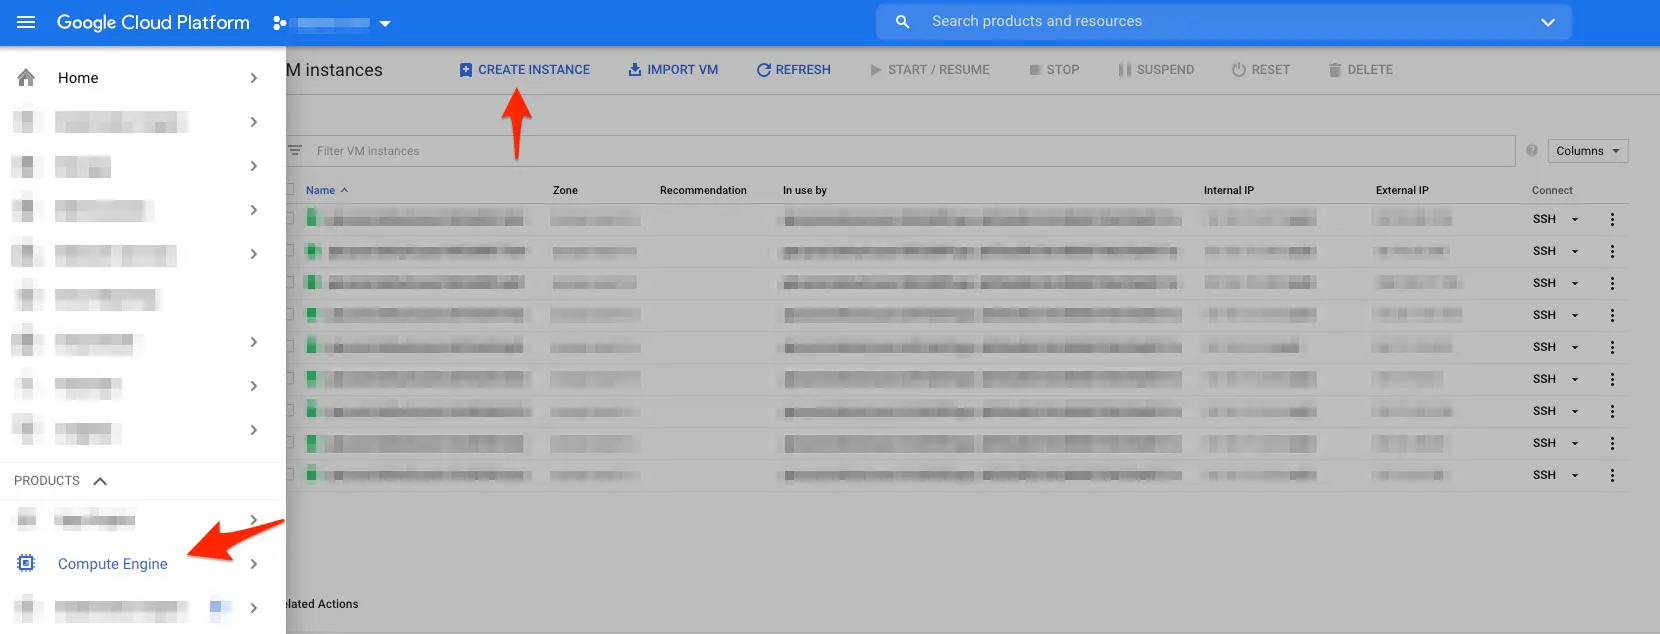
Task: Open three-dot menu of last instance row
Action: pos(1612,475)
